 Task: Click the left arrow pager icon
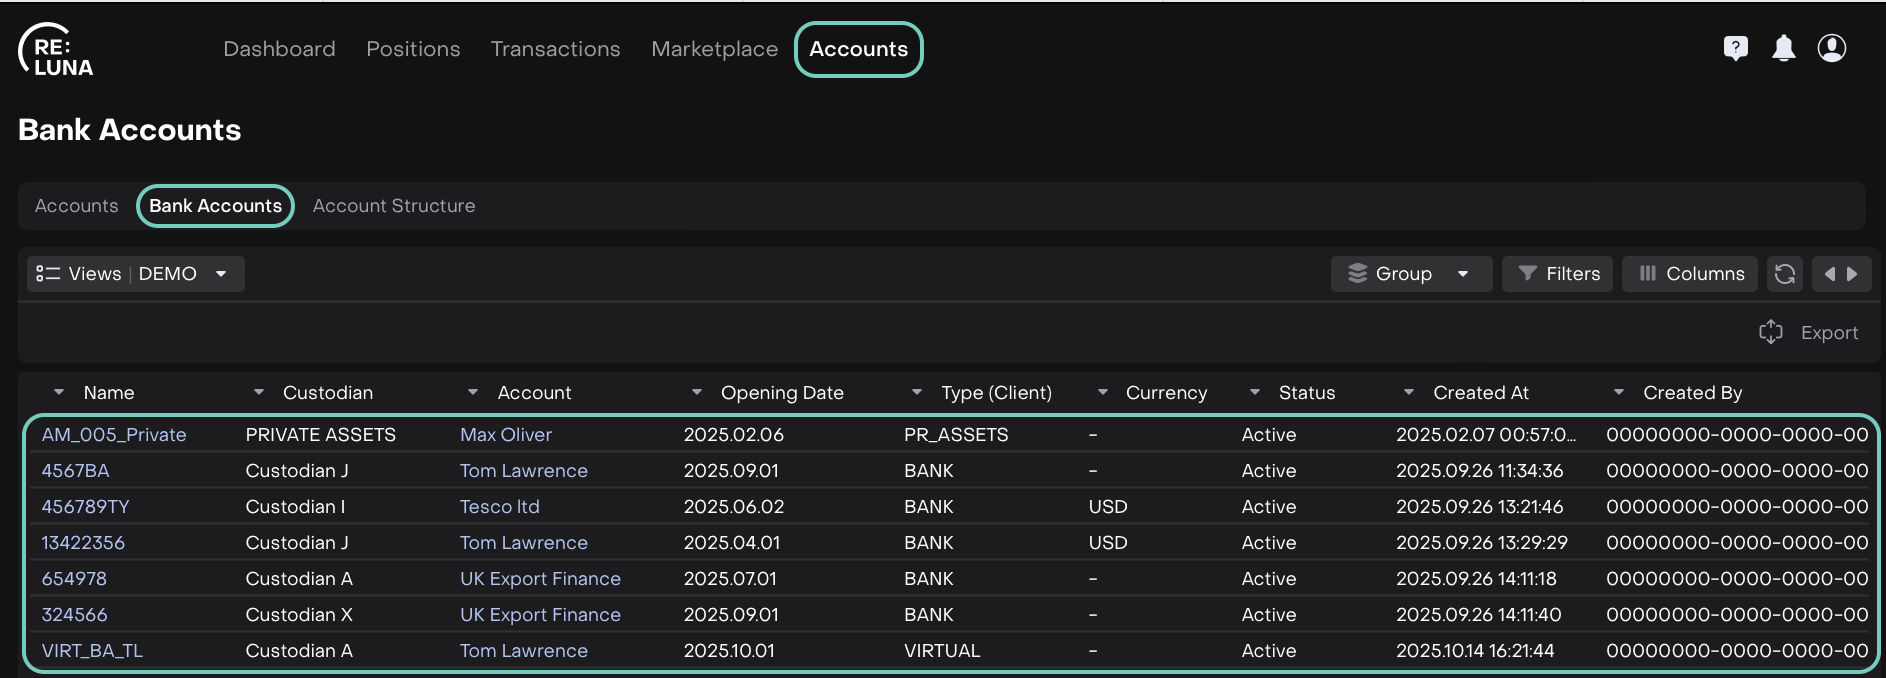(1829, 274)
